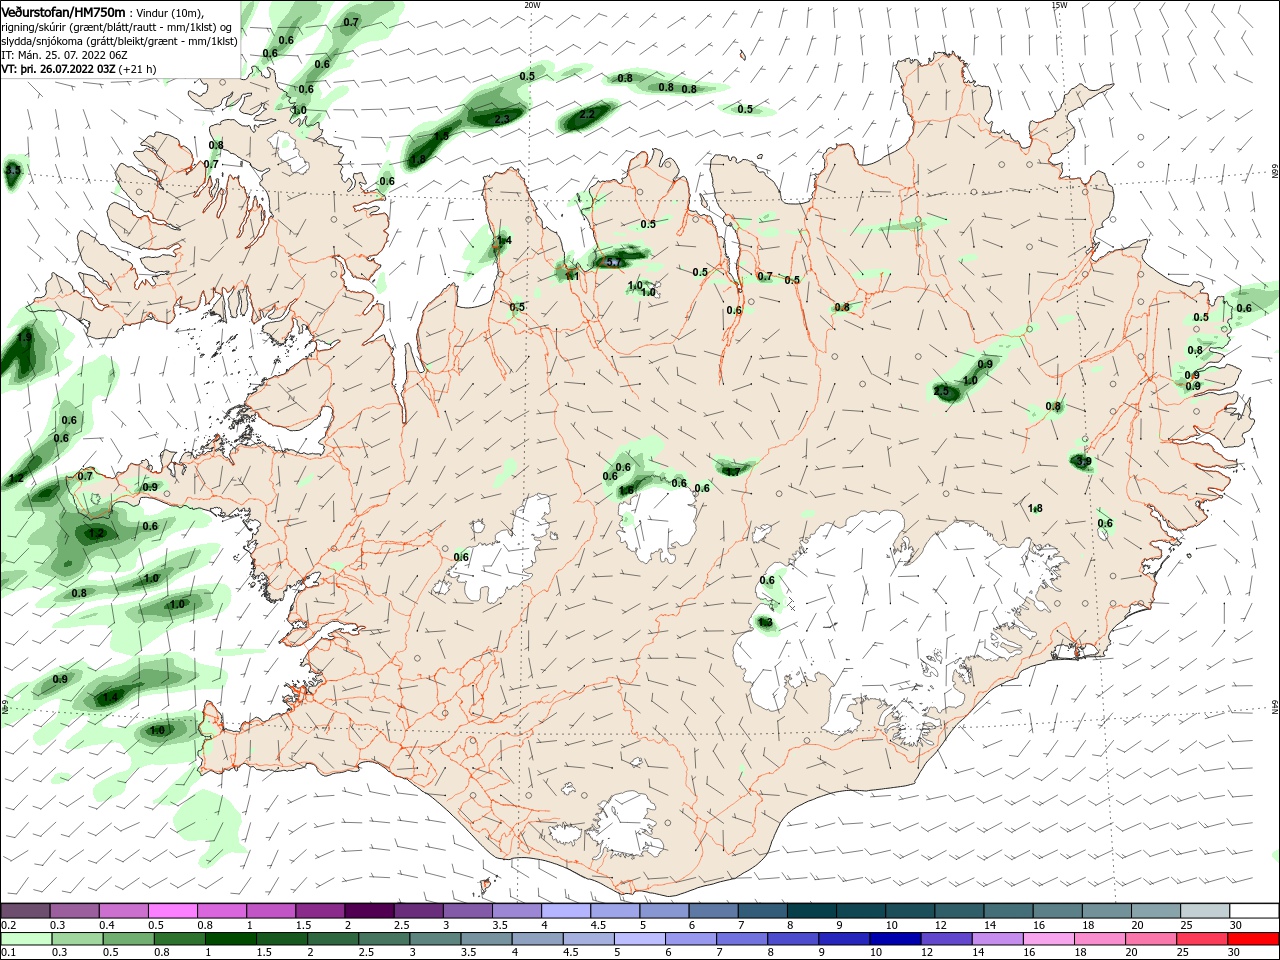The height and width of the screenshot is (960, 1280).
Task: Select the deep navy rain swatch starting at 10
Action: (895, 939)
